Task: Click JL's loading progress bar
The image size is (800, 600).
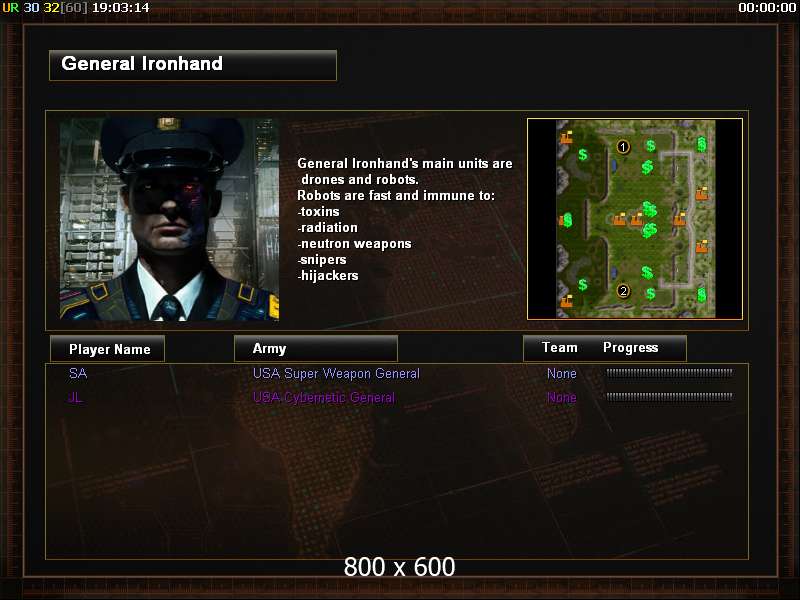Action: tap(669, 396)
